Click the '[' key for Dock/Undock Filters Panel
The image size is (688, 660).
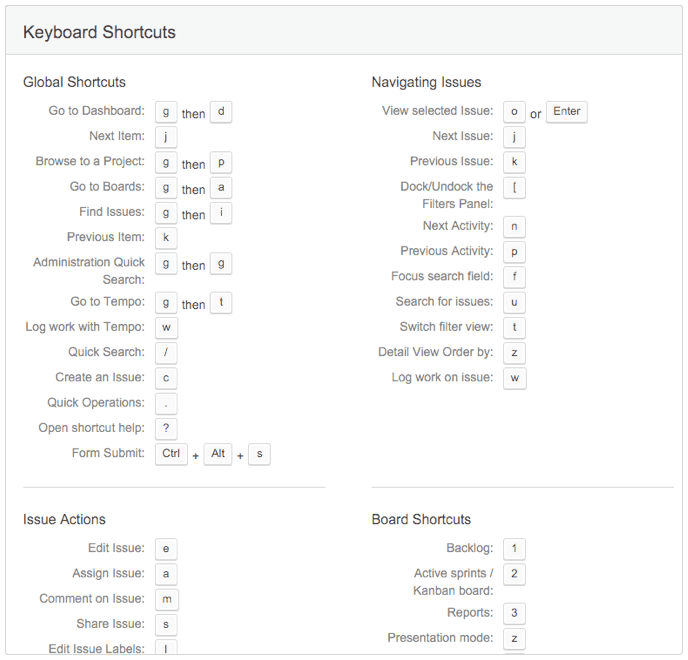[x=514, y=188]
